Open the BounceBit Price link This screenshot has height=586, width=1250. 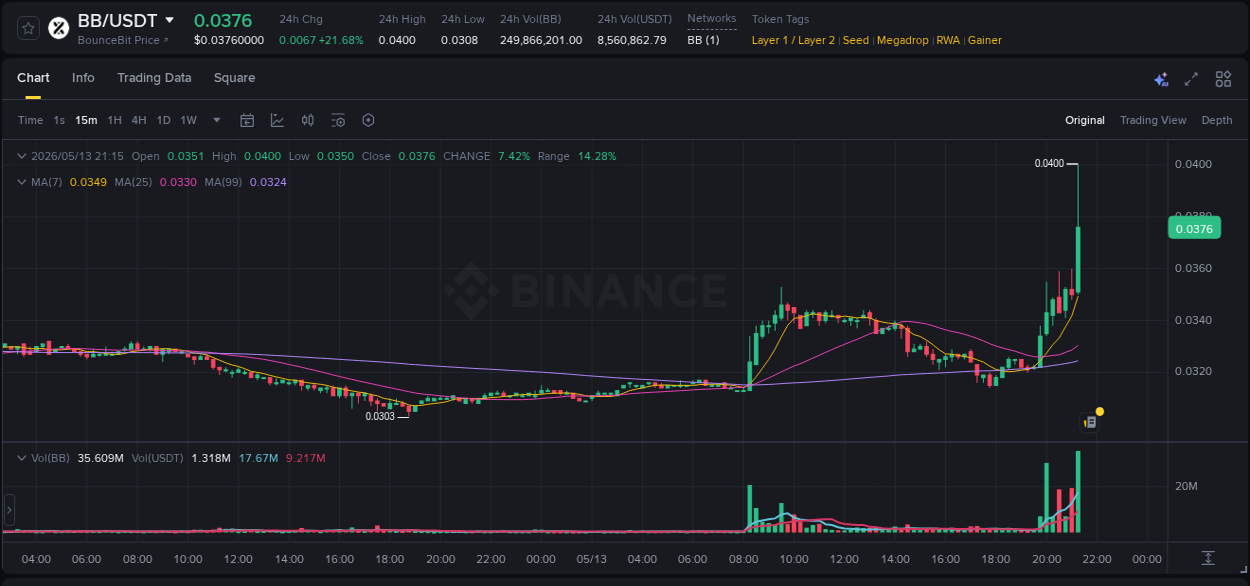tap(123, 40)
